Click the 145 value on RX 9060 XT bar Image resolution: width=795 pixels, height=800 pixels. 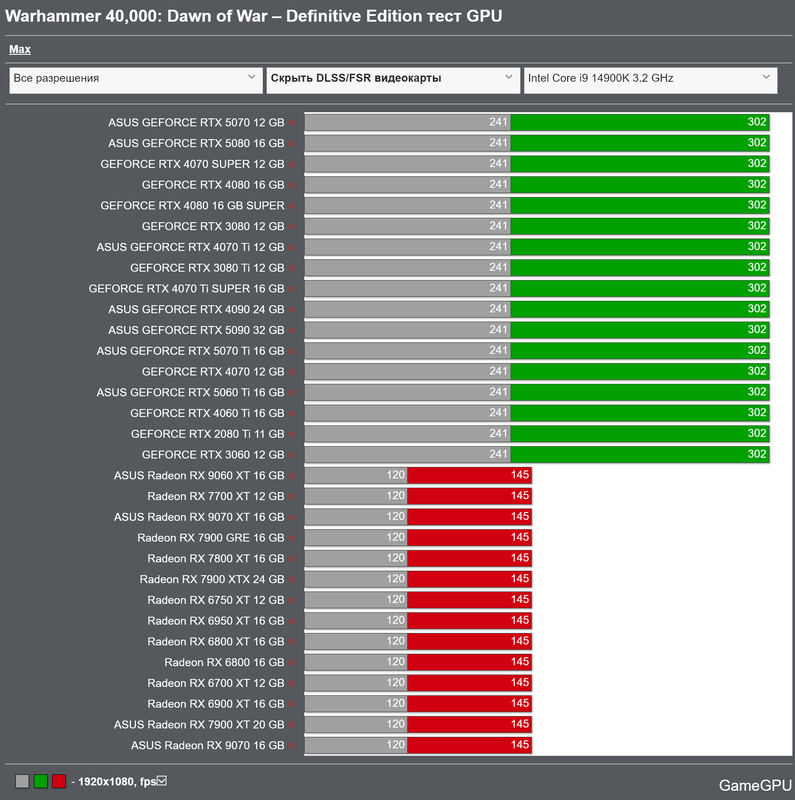point(519,475)
